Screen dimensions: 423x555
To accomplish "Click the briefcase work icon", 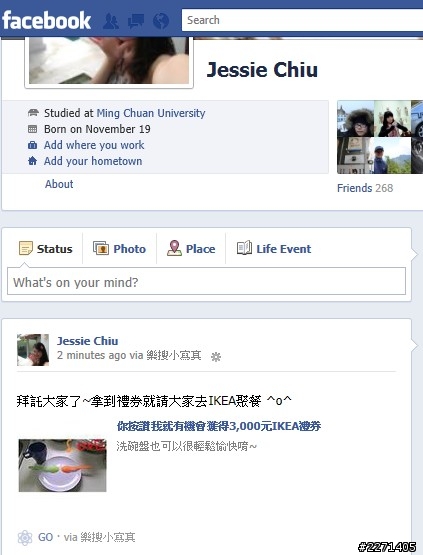I will [32, 145].
